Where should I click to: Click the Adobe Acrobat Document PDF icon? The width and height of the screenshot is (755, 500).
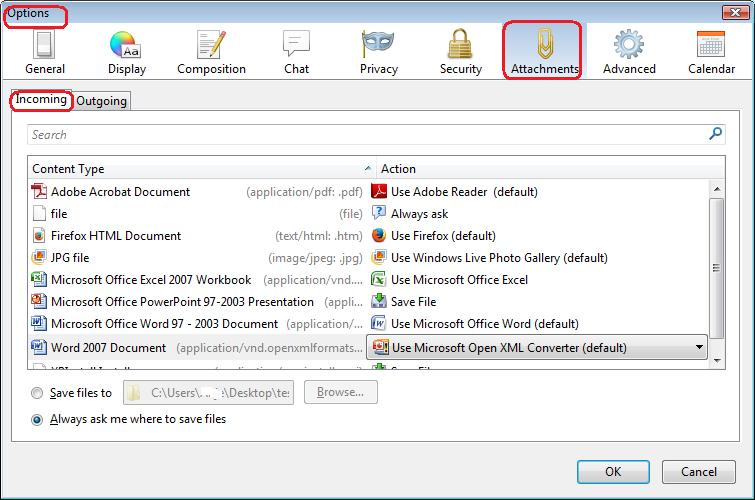coord(39,191)
